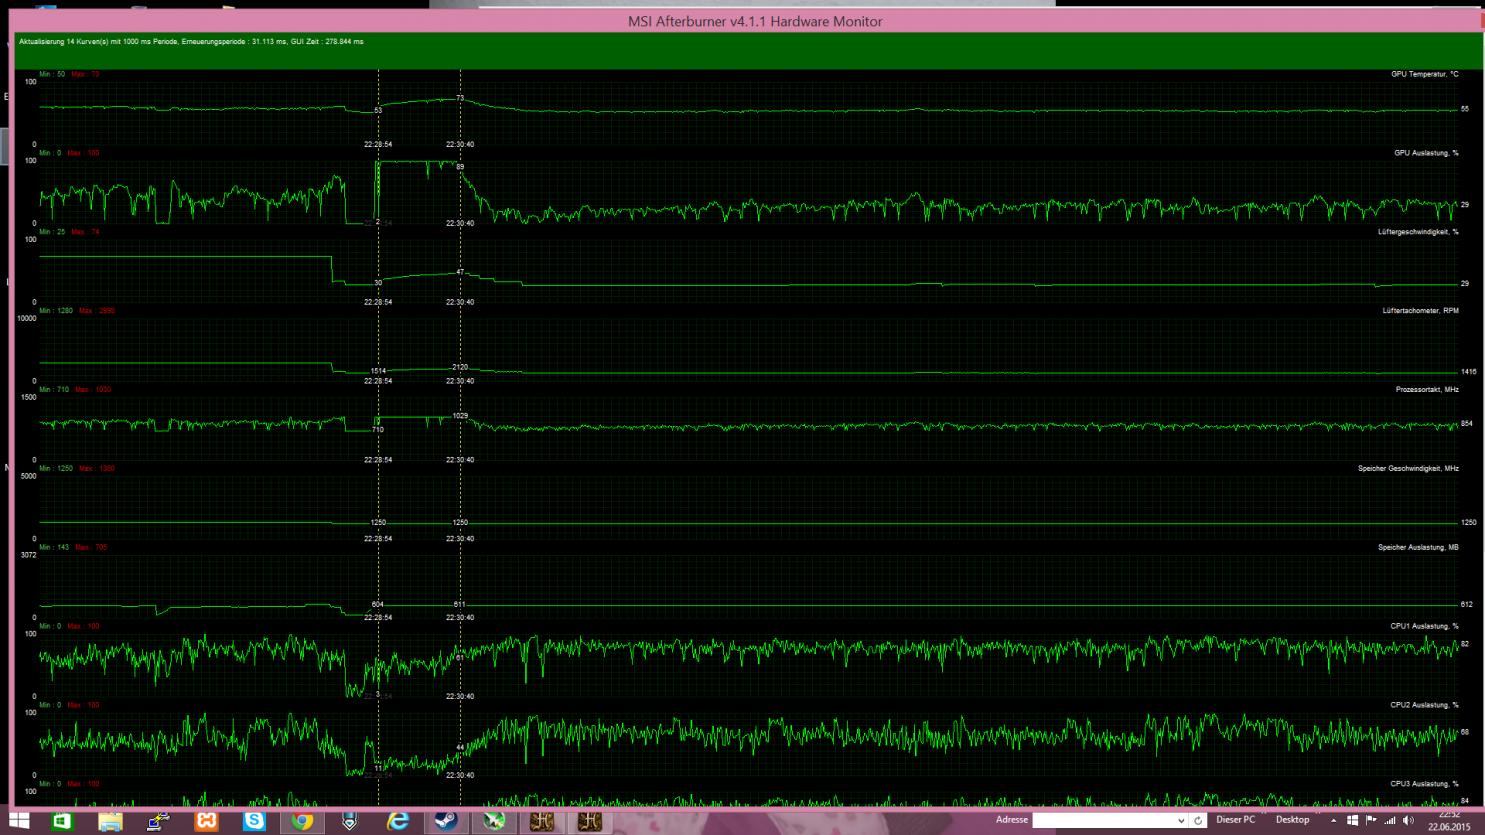Click the 'GPU Temperatur, °C' graph label
This screenshot has height=835, width=1485.
click(1424, 74)
